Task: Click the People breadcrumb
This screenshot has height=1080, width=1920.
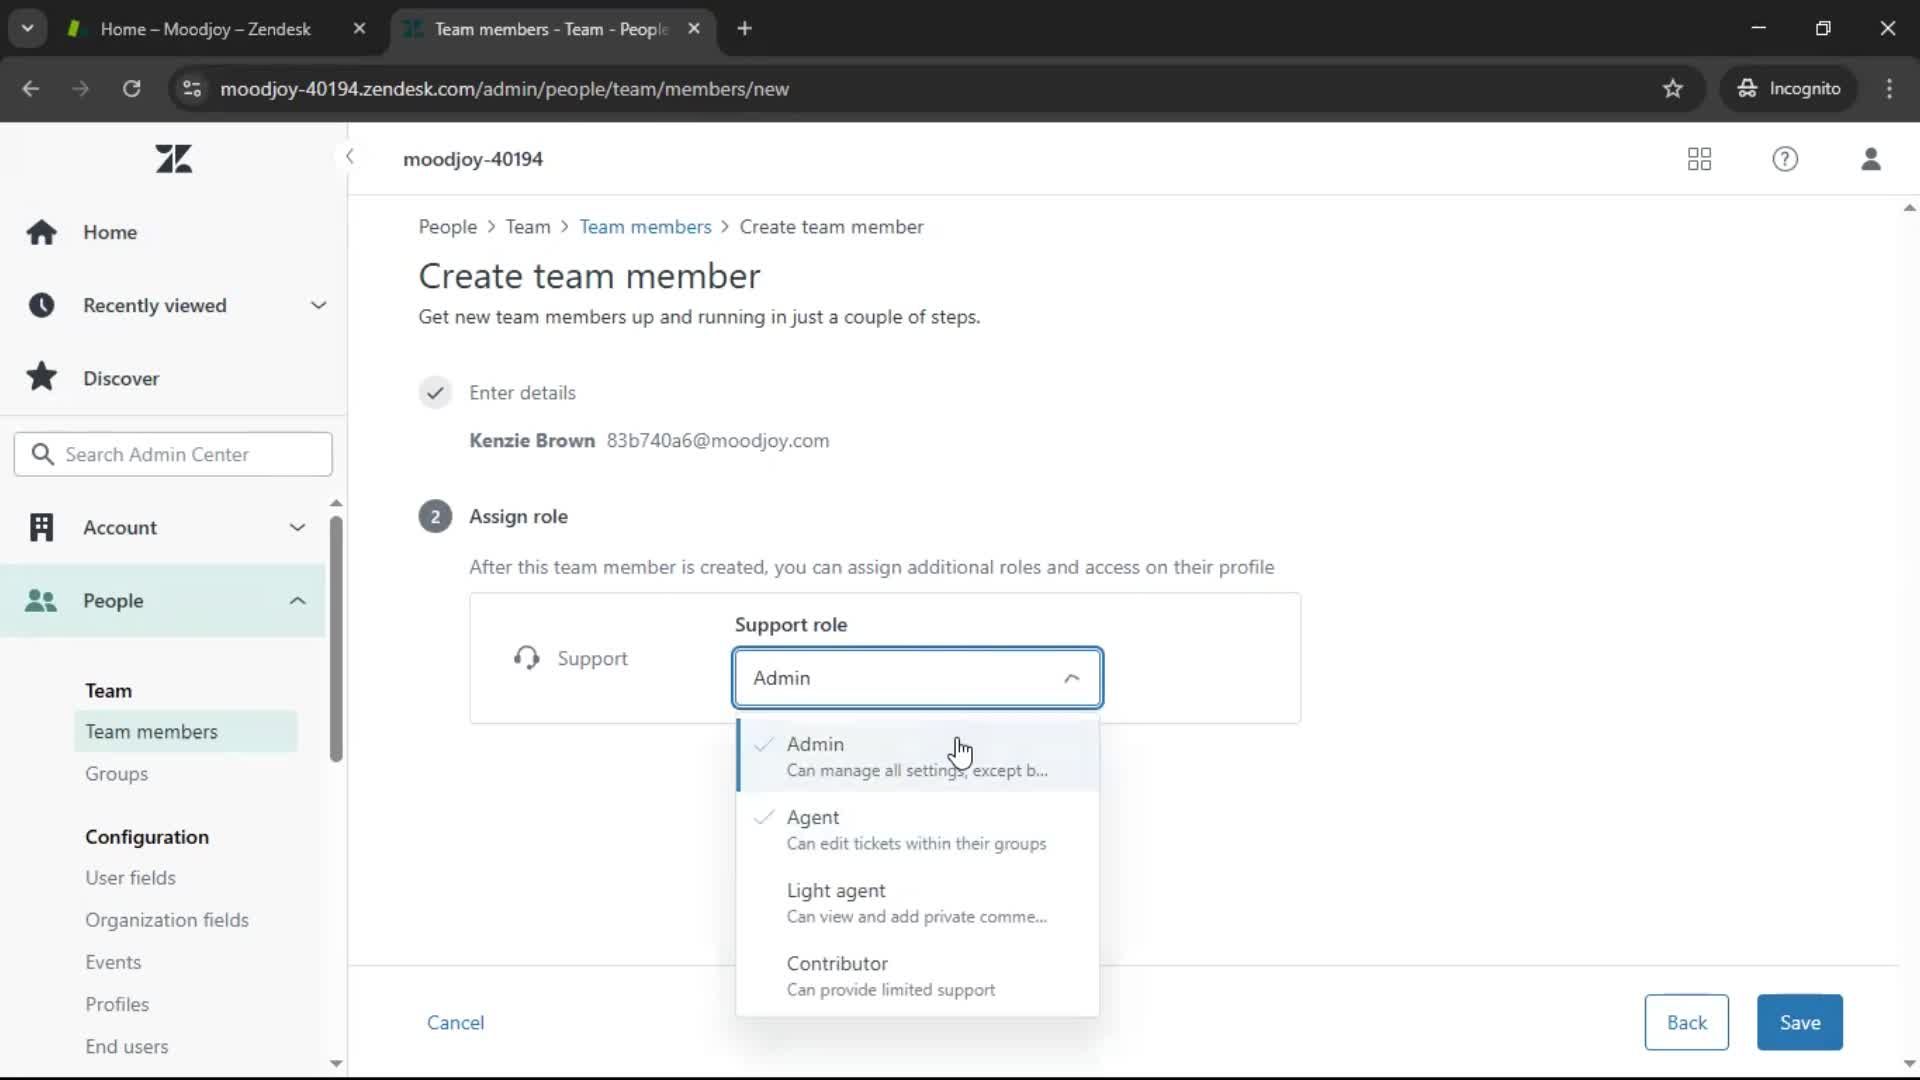Action: (x=447, y=227)
